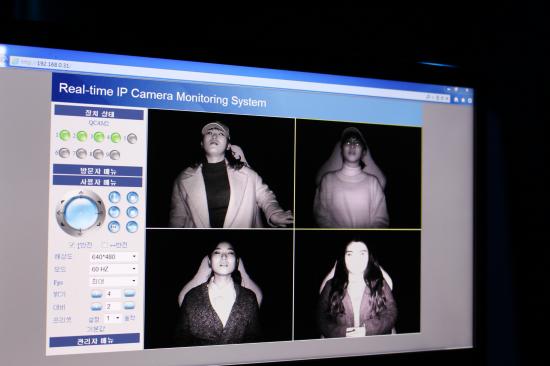Select the top-right camera video feed
The height and width of the screenshot is (366, 550).
point(358,174)
